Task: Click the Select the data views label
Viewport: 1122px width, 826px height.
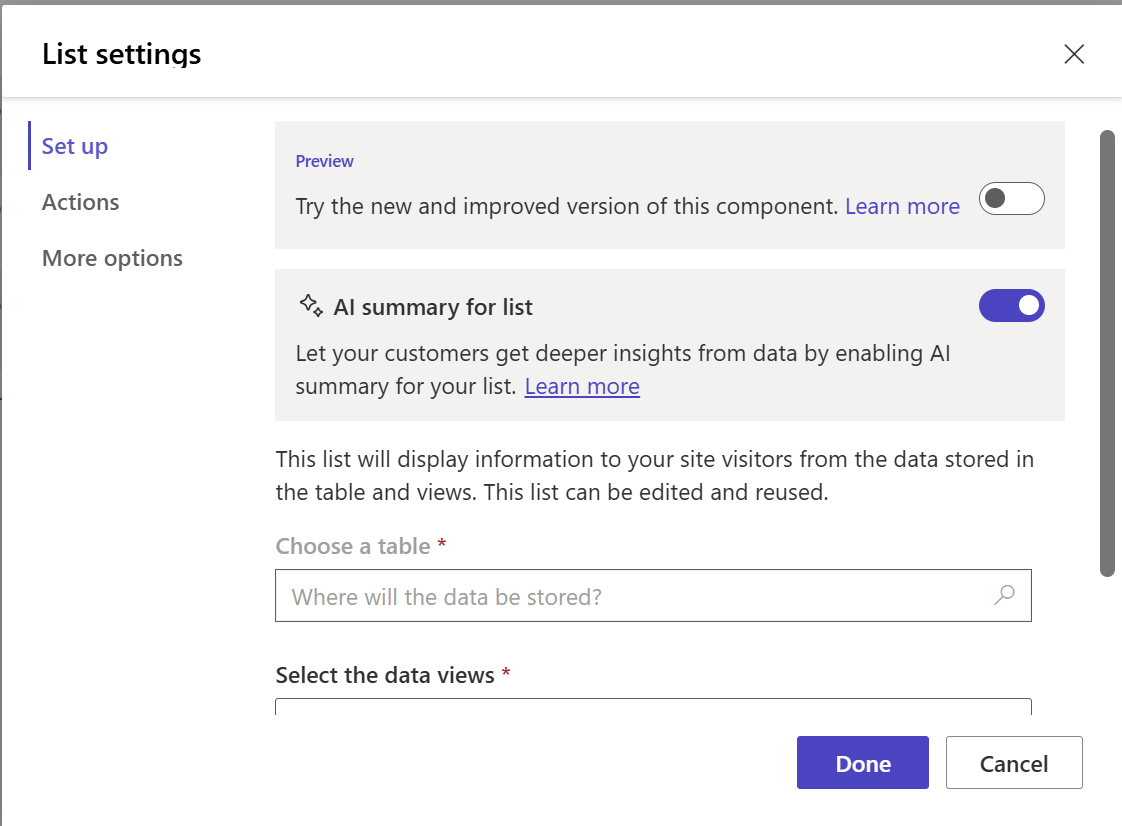Action: coord(385,675)
